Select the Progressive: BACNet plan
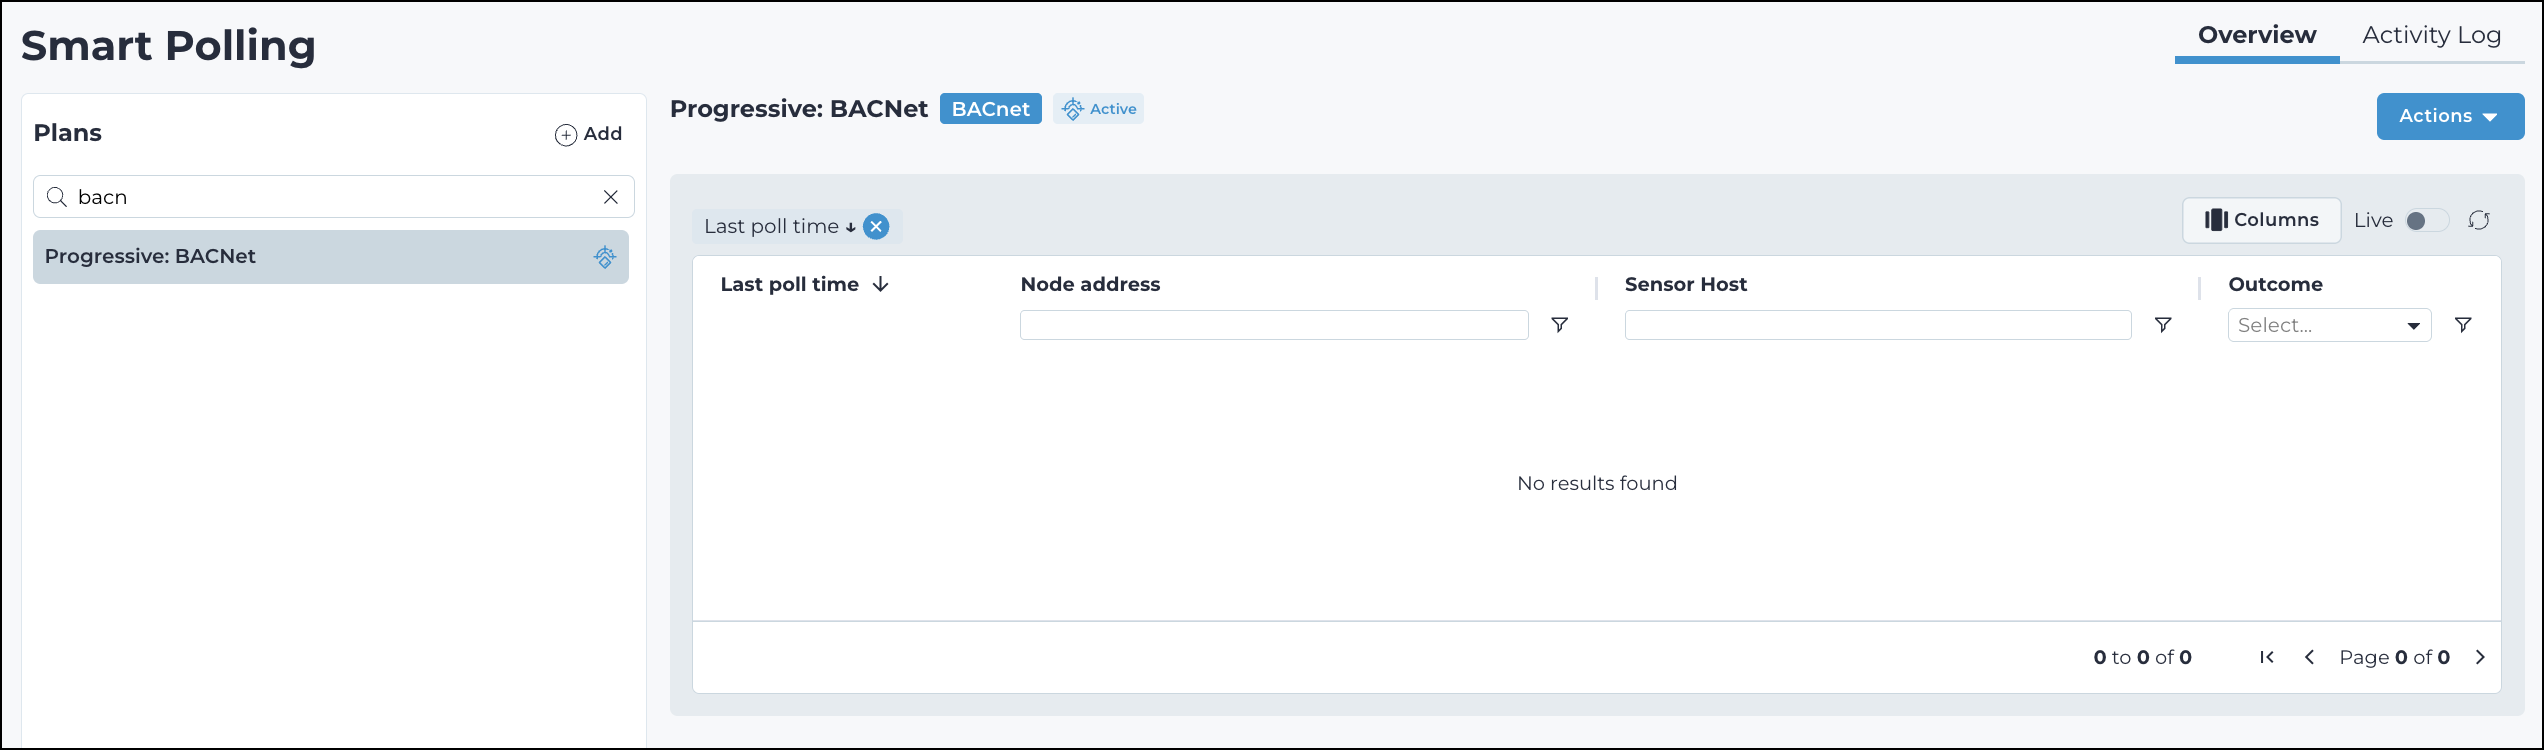This screenshot has width=2544, height=750. [331, 257]
